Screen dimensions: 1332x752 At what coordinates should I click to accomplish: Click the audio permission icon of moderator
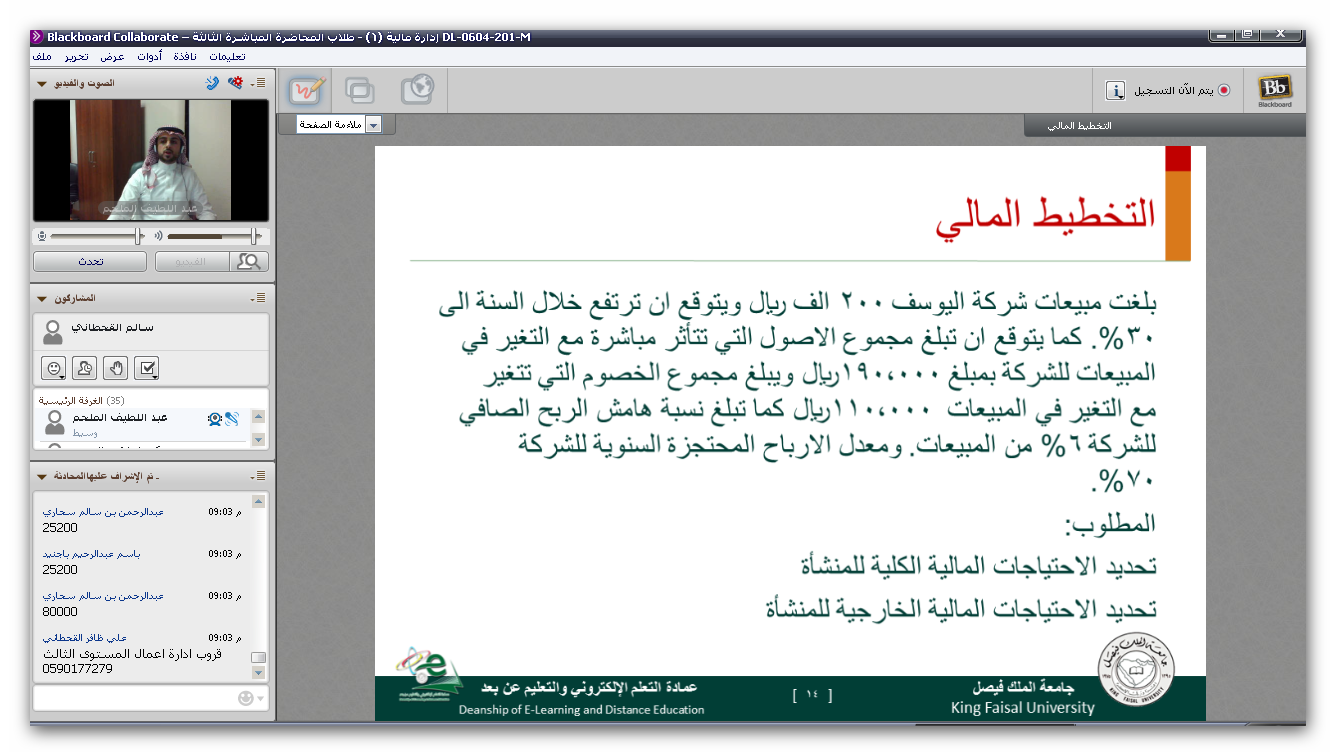coord(232,419)
